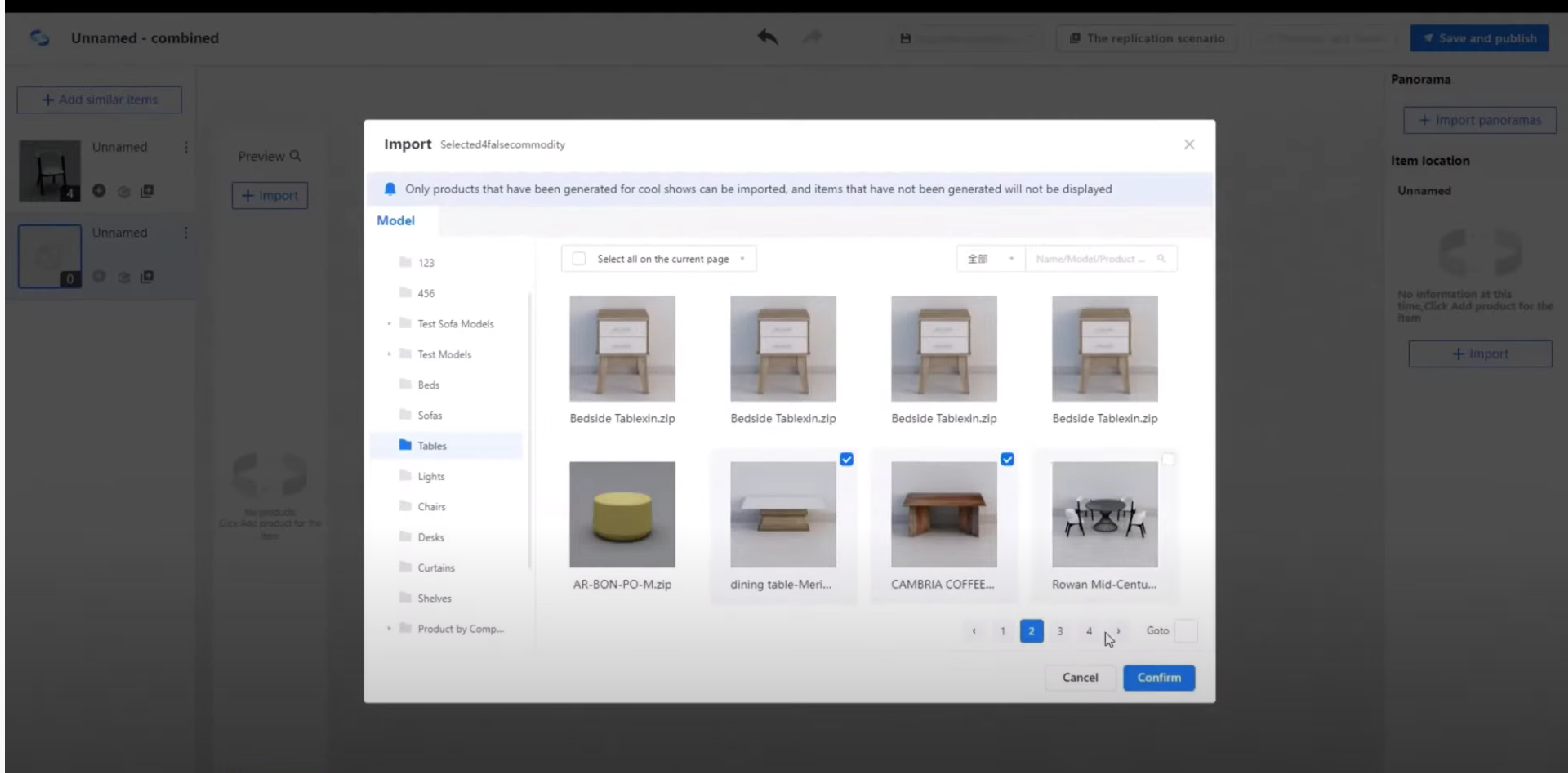Expand the Product by Comp... folder
The height and width of the screenshot is (773, 1568).
click(x=388, y=629)
